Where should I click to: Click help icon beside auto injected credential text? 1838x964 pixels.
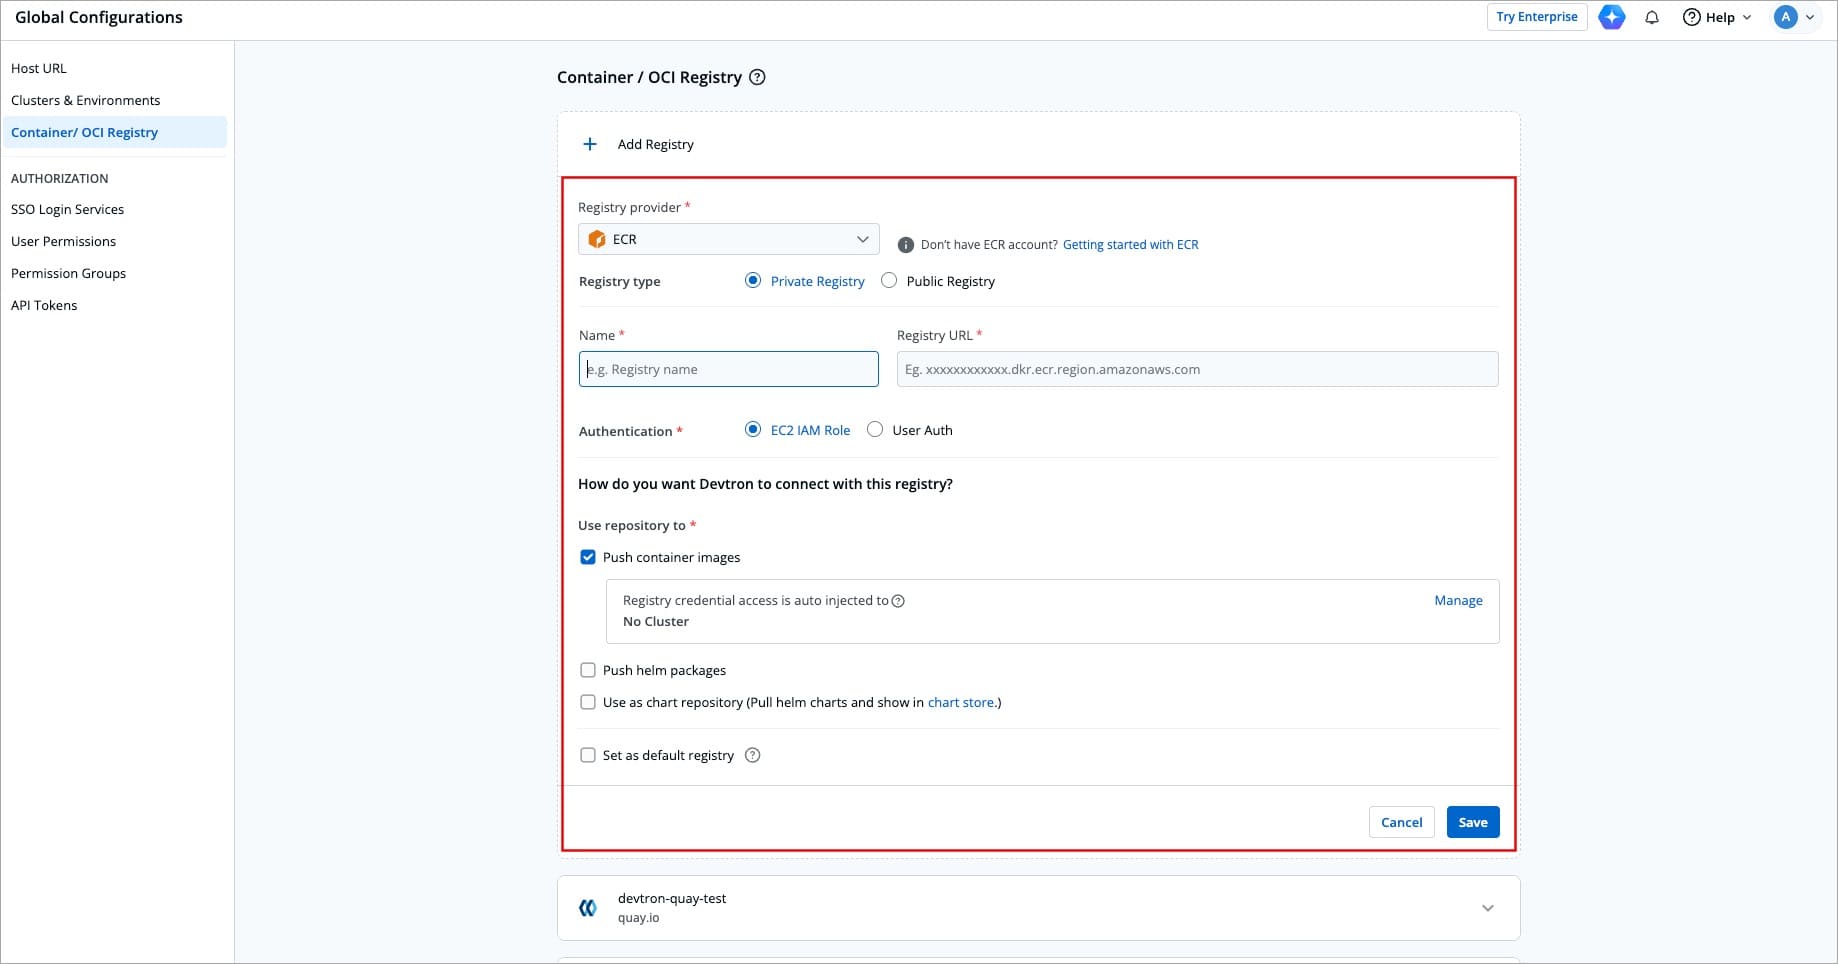click(898, 601)
